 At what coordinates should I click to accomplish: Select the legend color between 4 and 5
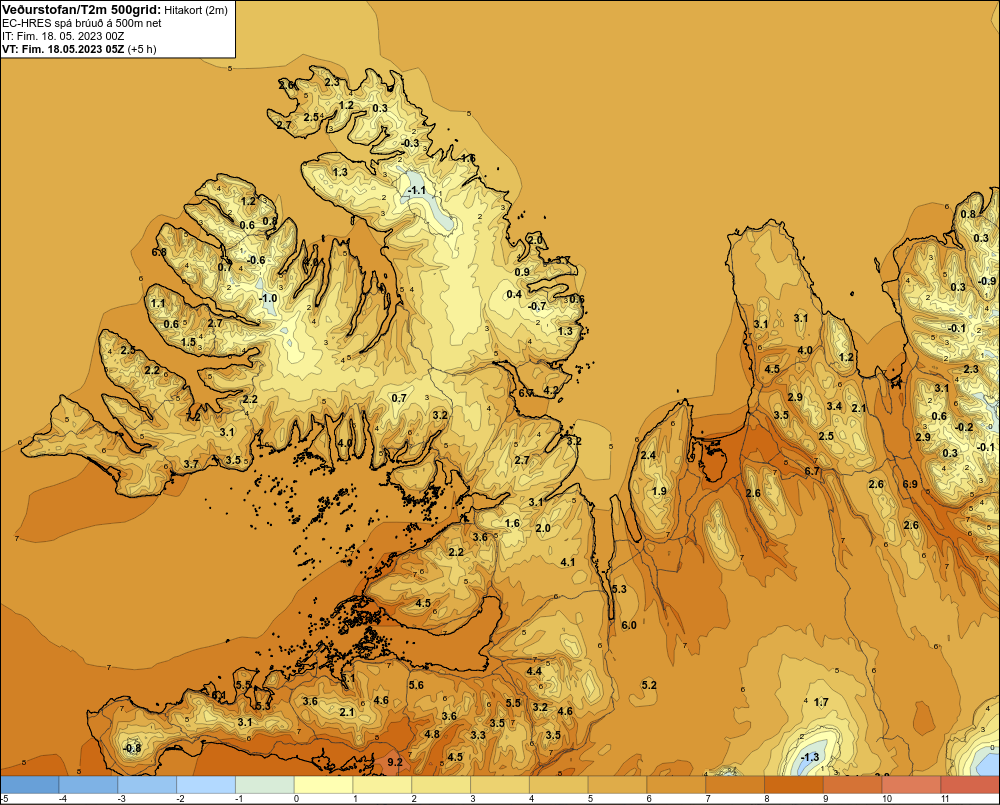559,784
